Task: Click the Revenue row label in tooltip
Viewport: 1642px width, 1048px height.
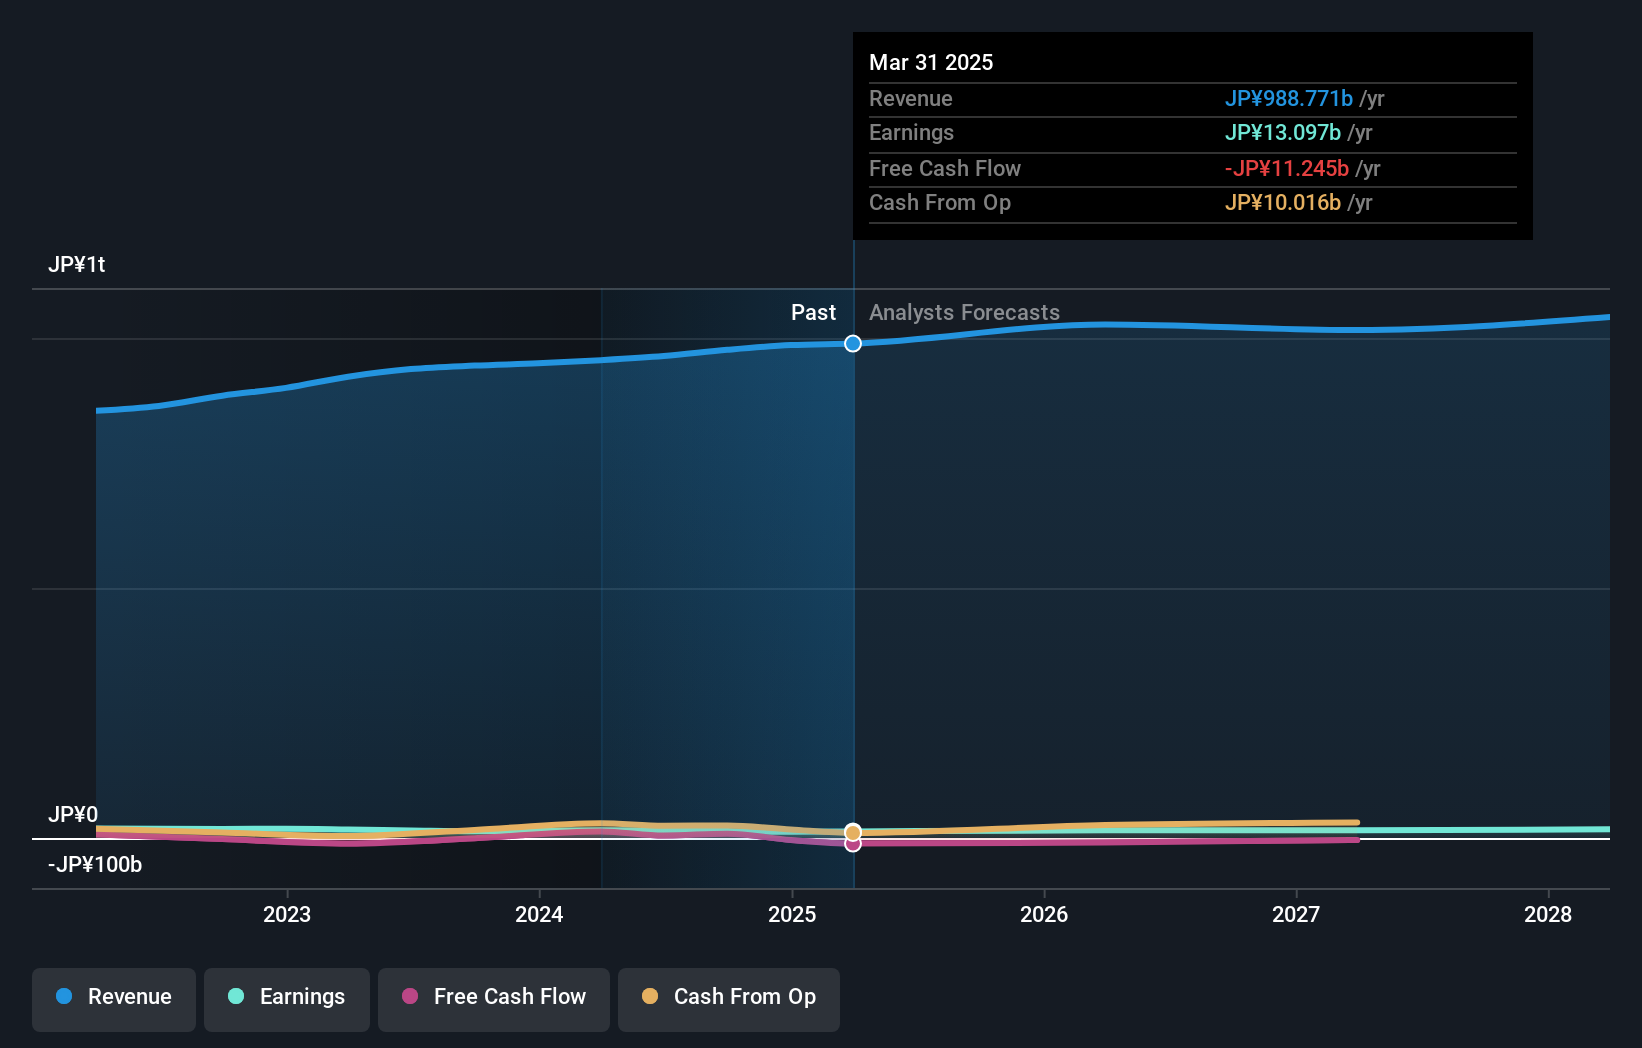Action: (911, 98)
